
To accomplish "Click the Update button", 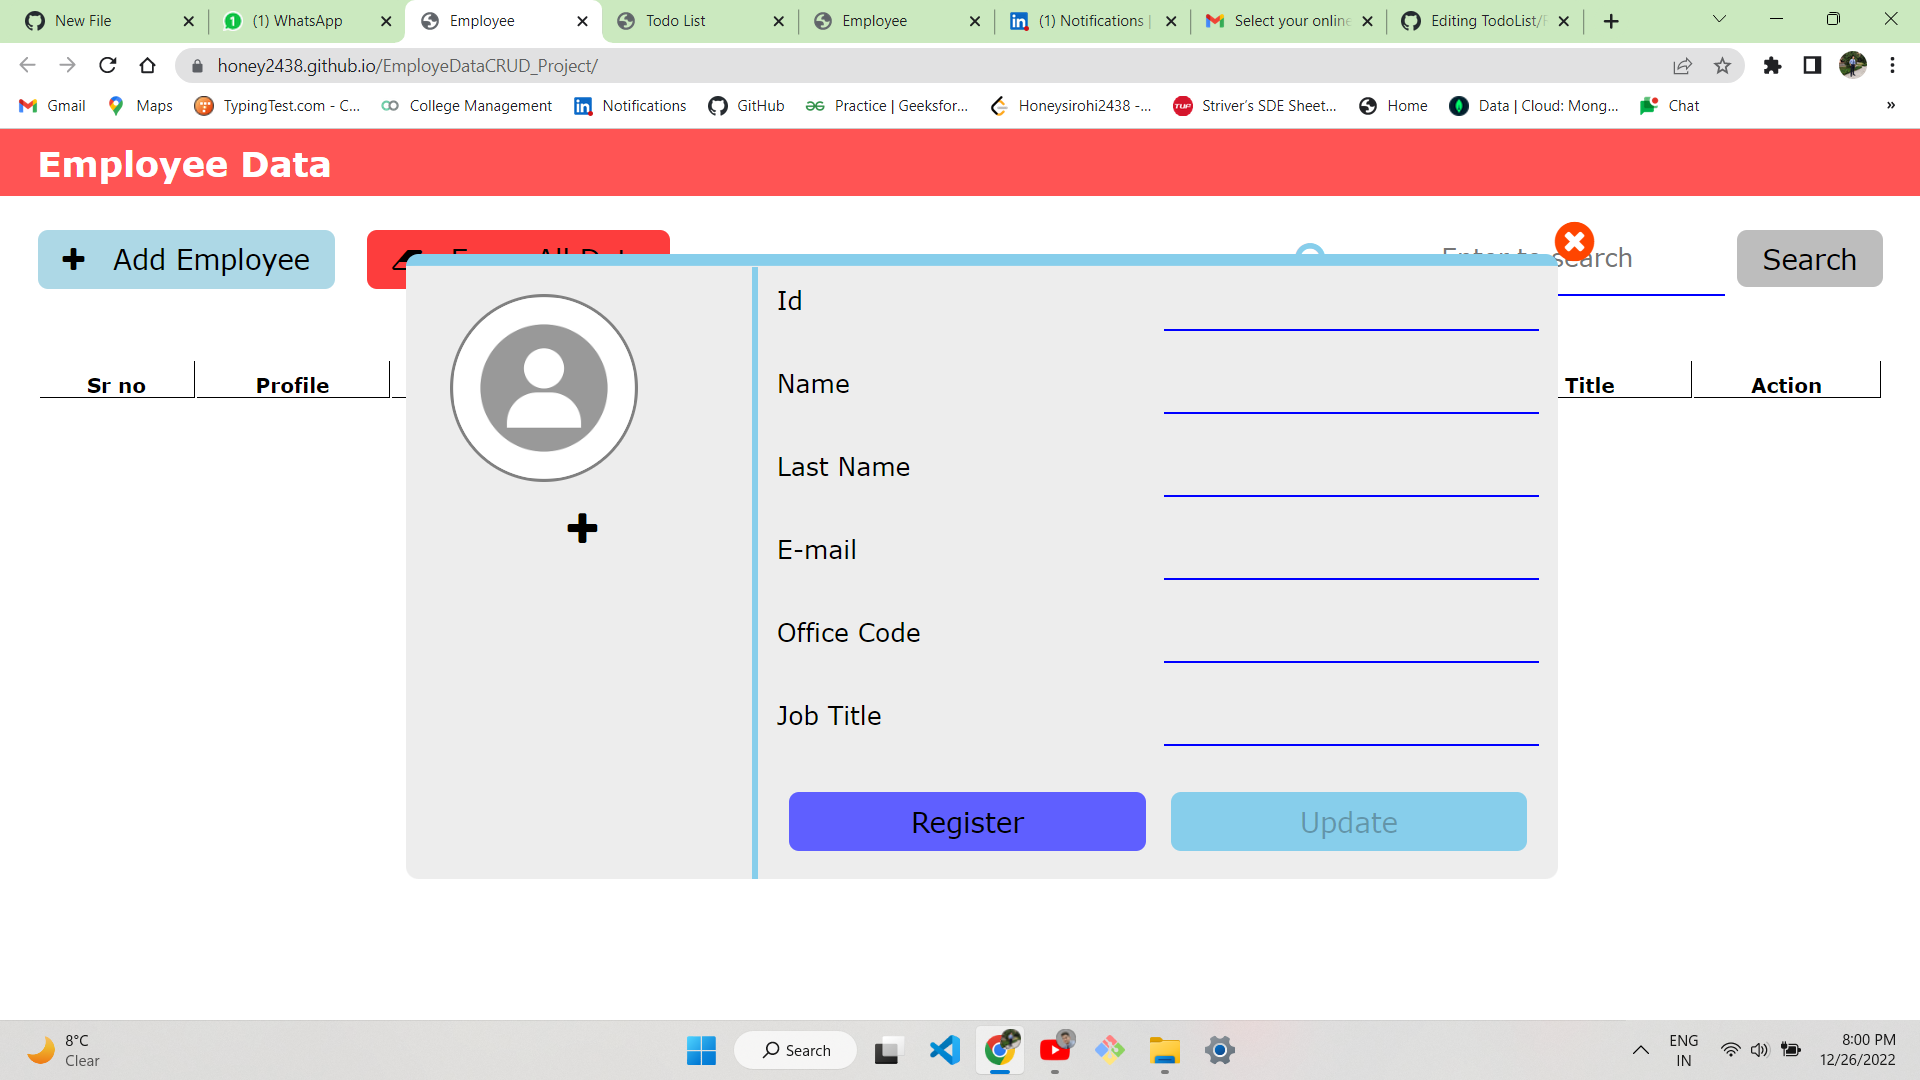I will point(1348,822).
